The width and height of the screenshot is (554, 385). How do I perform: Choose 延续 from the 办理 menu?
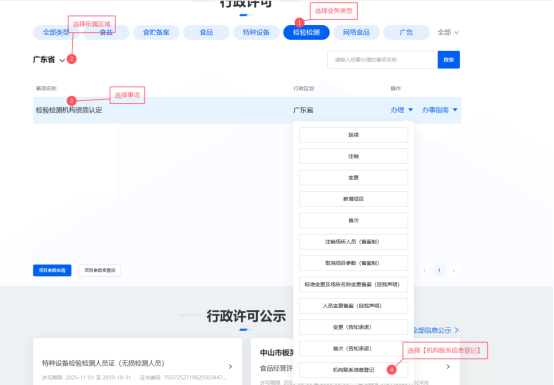coord(353,135)
